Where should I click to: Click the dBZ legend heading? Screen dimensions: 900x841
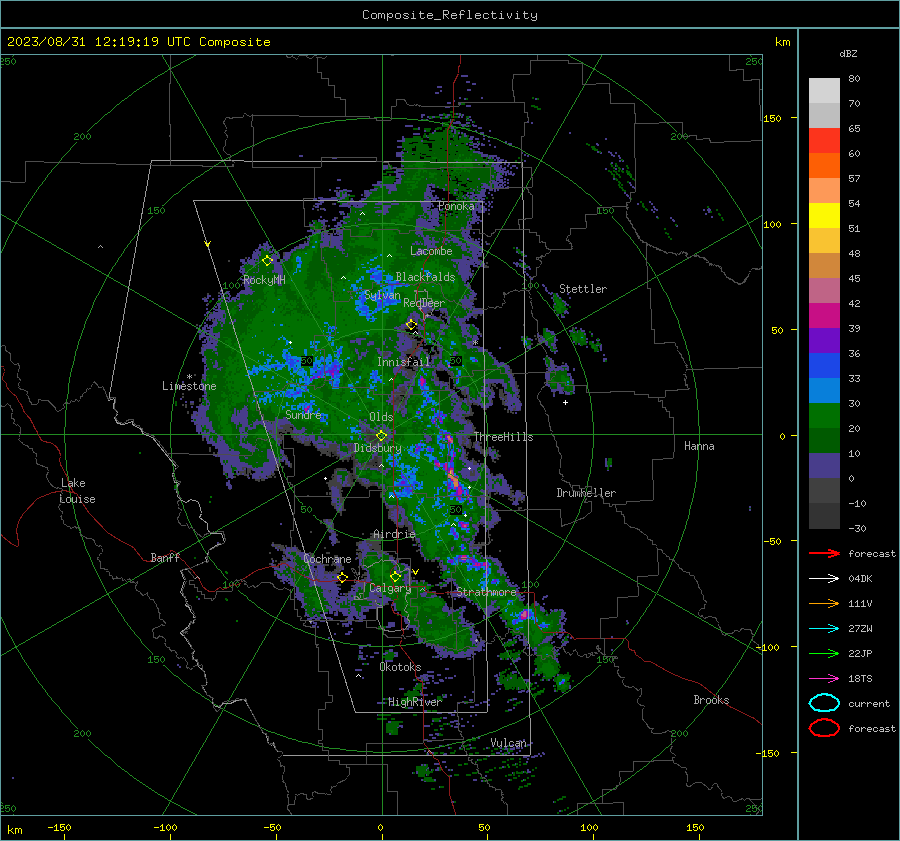tap(848, 53)
